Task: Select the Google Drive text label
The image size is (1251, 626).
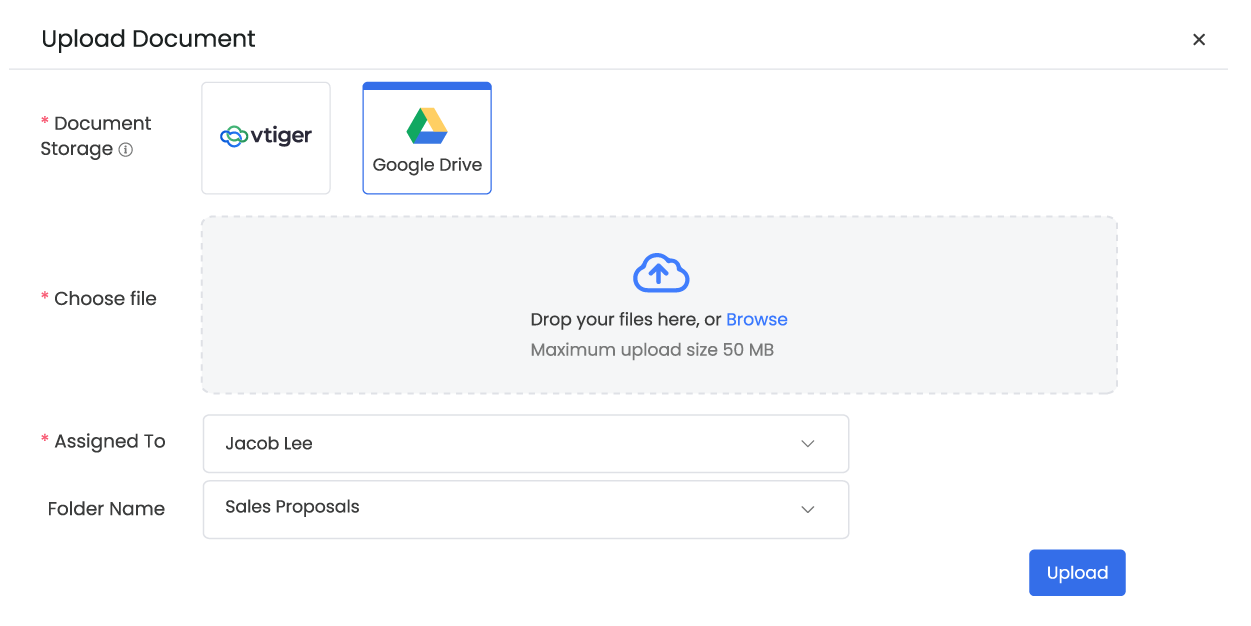Action: (427, 165)
